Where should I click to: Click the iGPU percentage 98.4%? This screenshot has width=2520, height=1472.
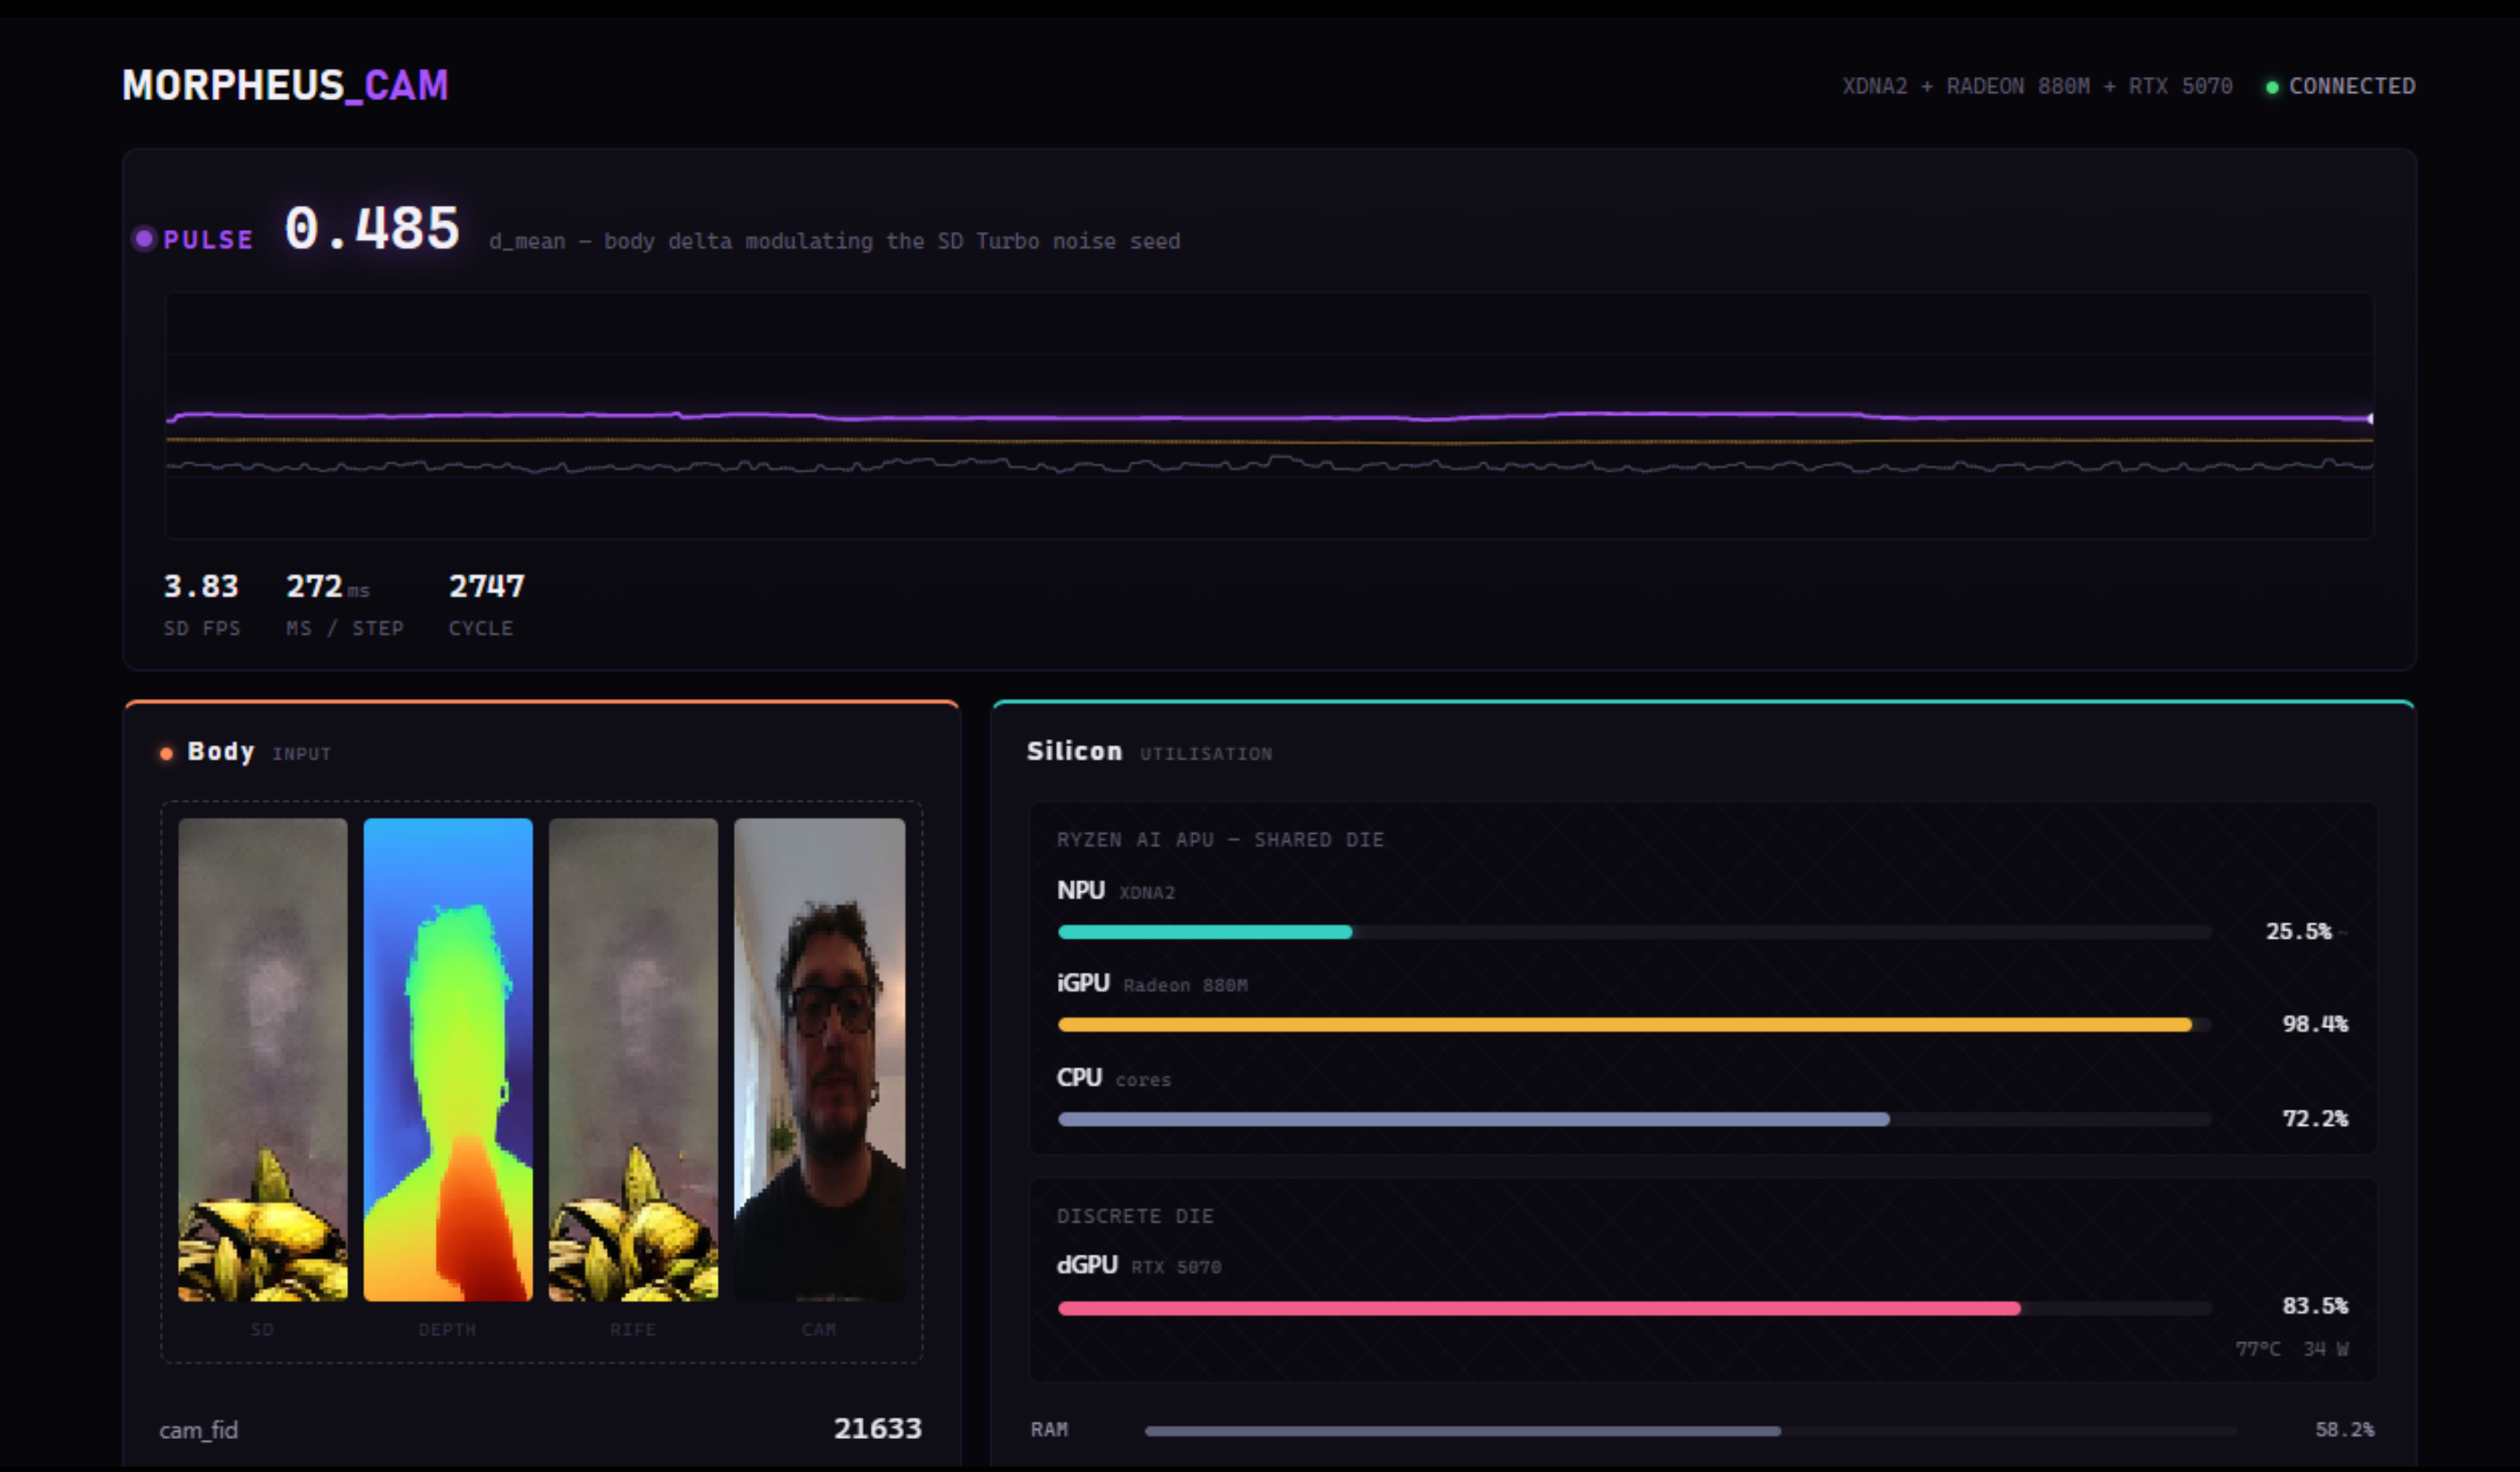2315,1023
